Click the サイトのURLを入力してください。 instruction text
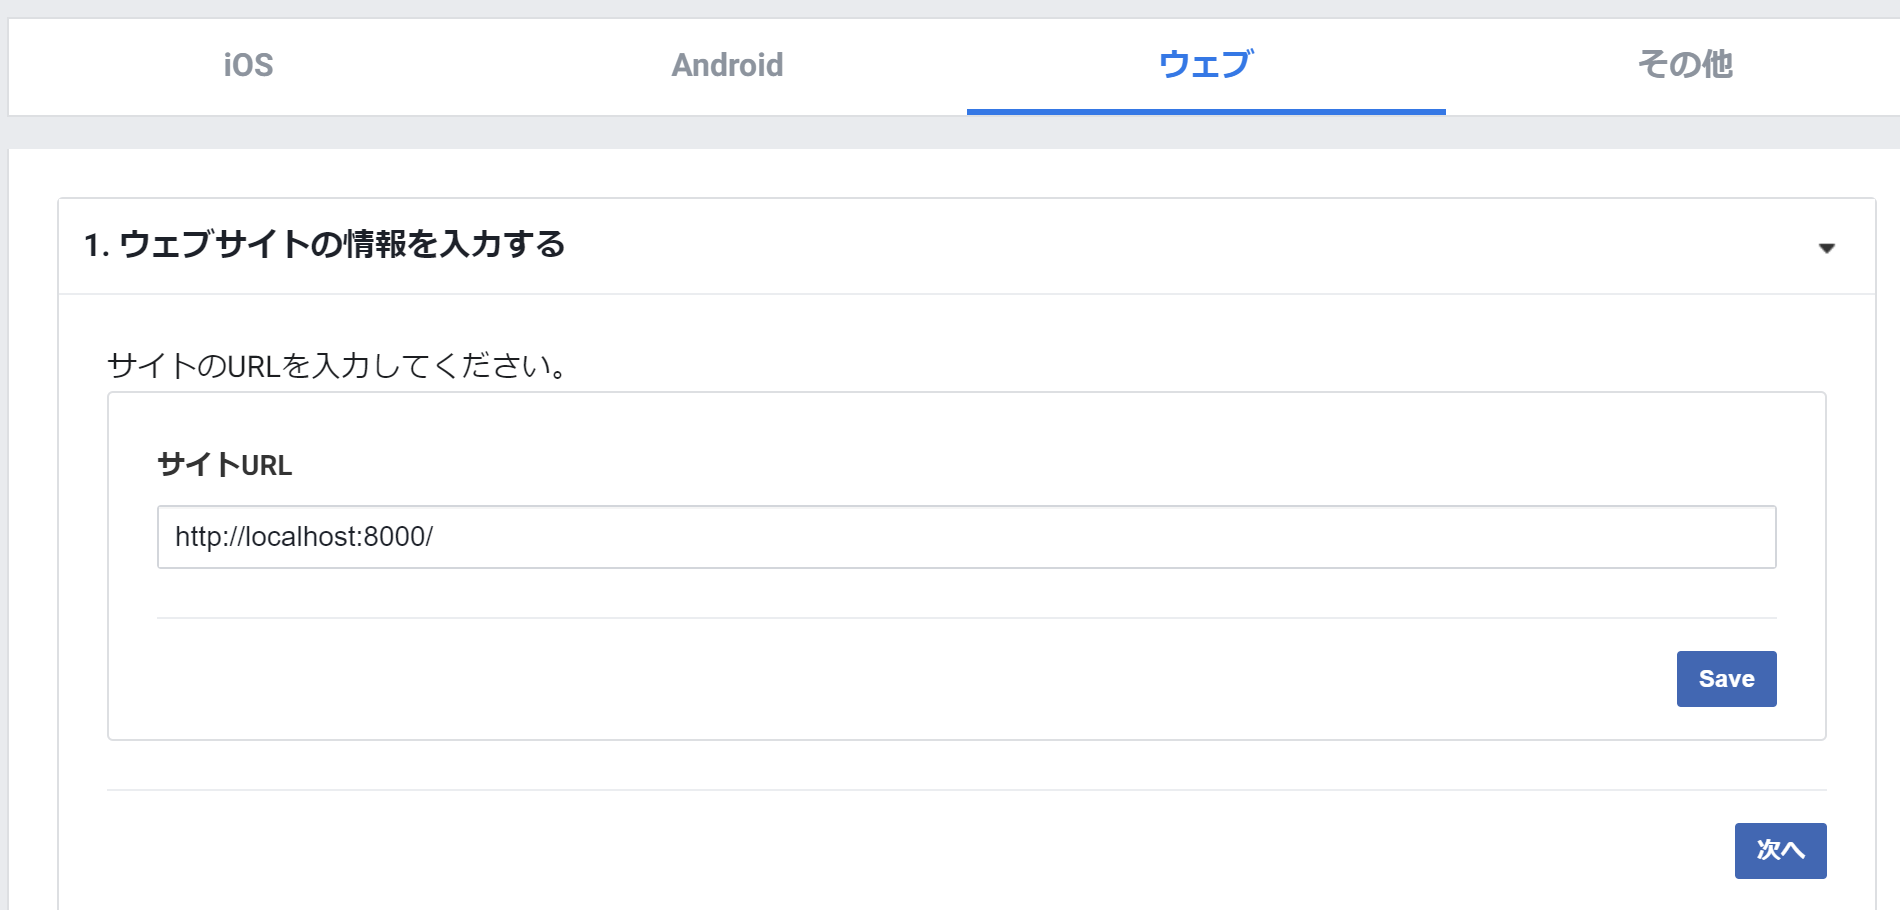Viewport: 1900px width, 910px height. [x=337, y=366]
